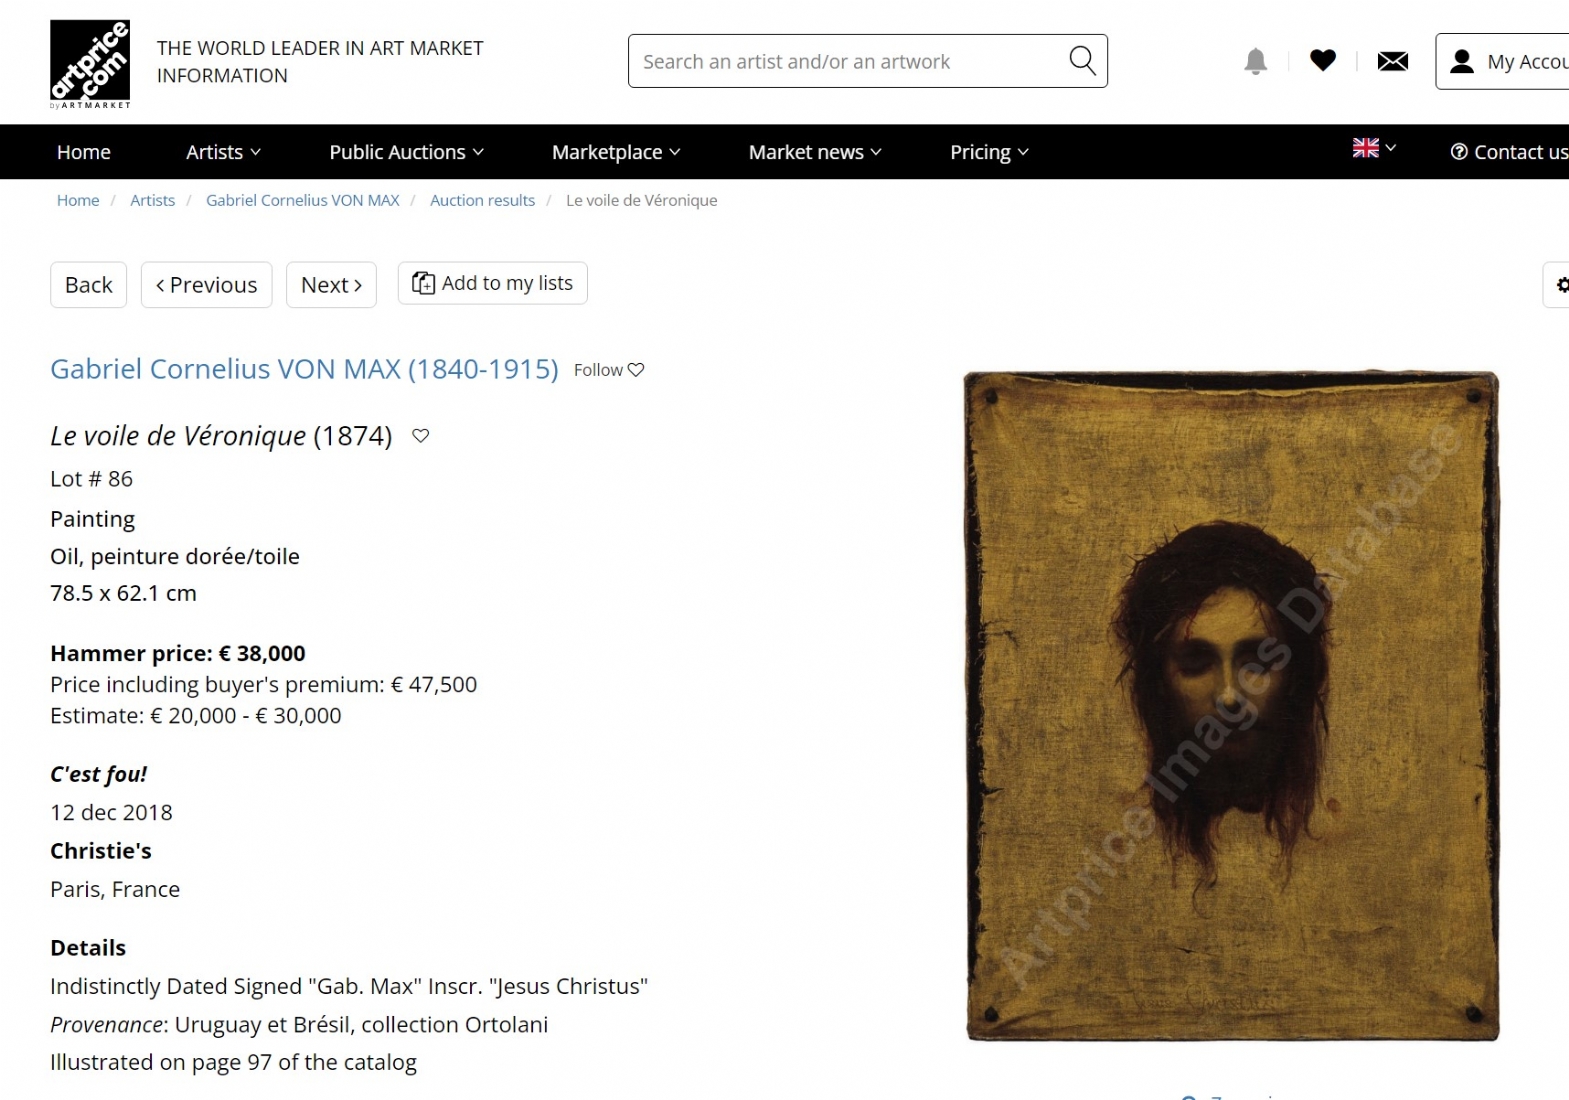The width and height of the screenshot is (1569, 1100).
Task: Expand the Artists dropdown menu
Action: (x=223, y=152)
